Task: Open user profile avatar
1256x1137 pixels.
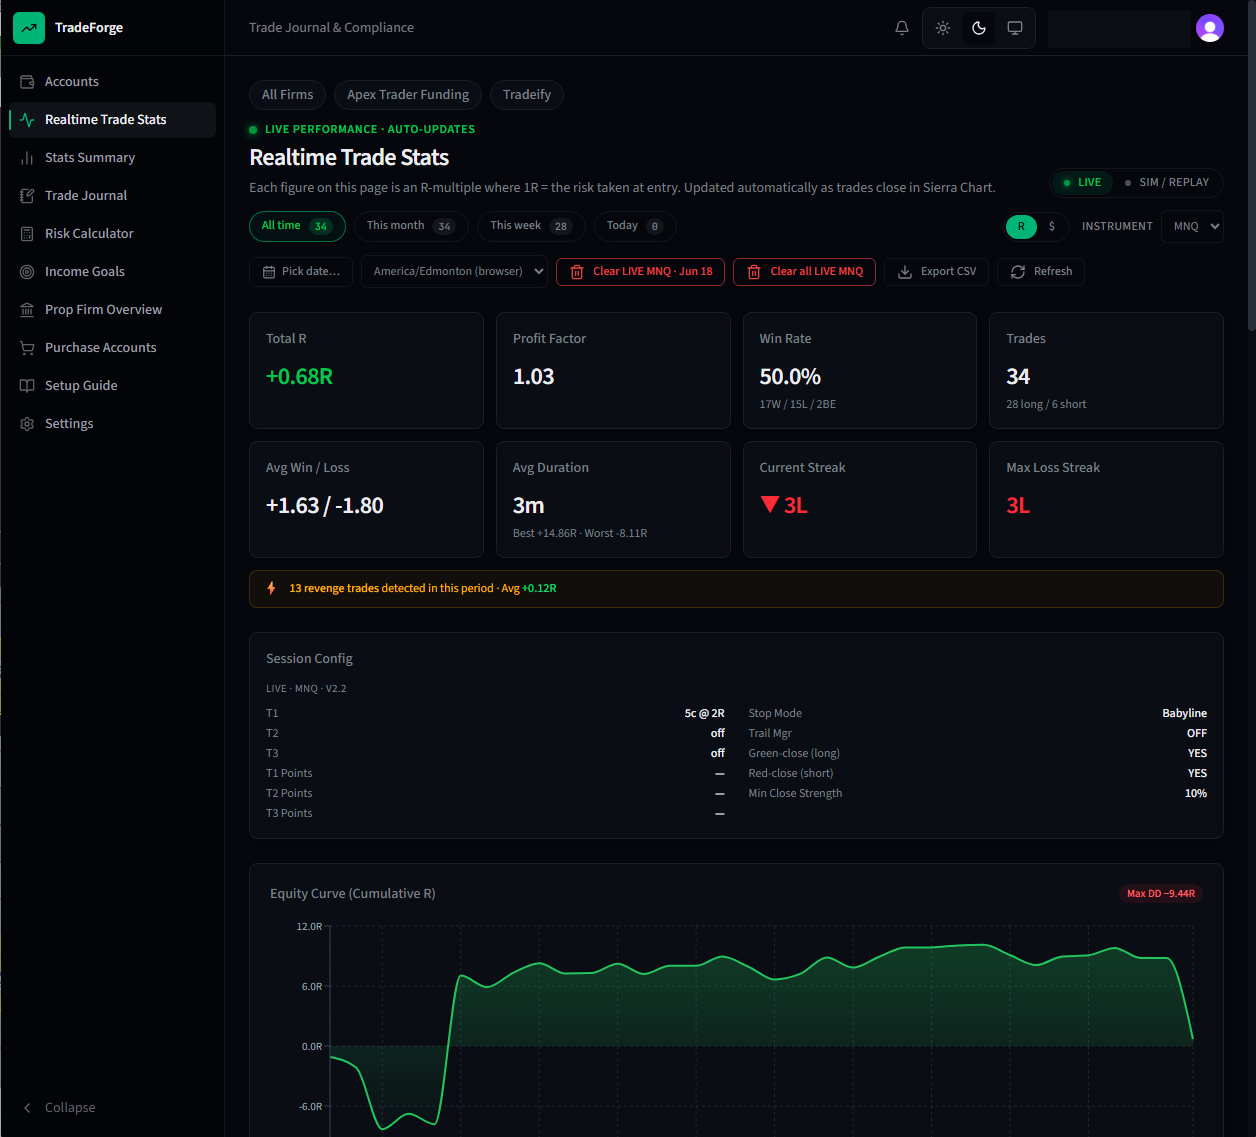Action: [x=1210, y=28]
